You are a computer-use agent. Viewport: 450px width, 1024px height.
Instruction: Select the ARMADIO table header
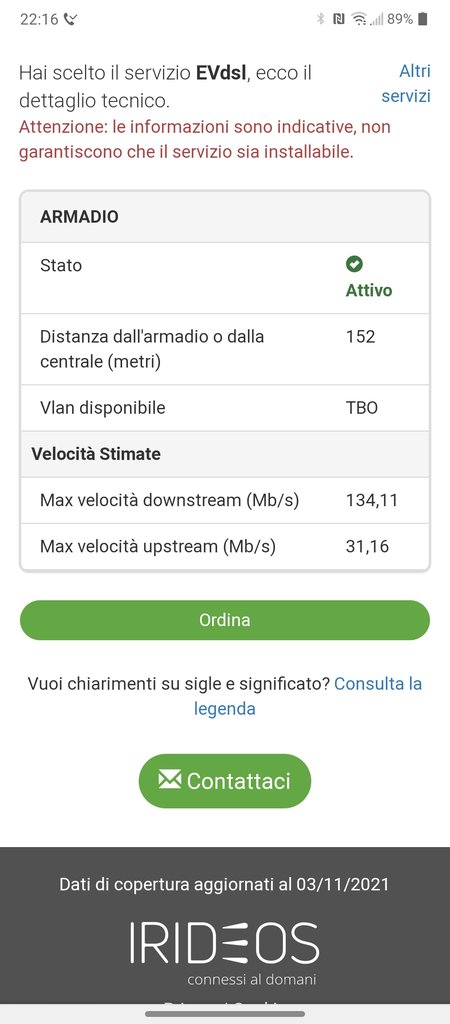225,217
